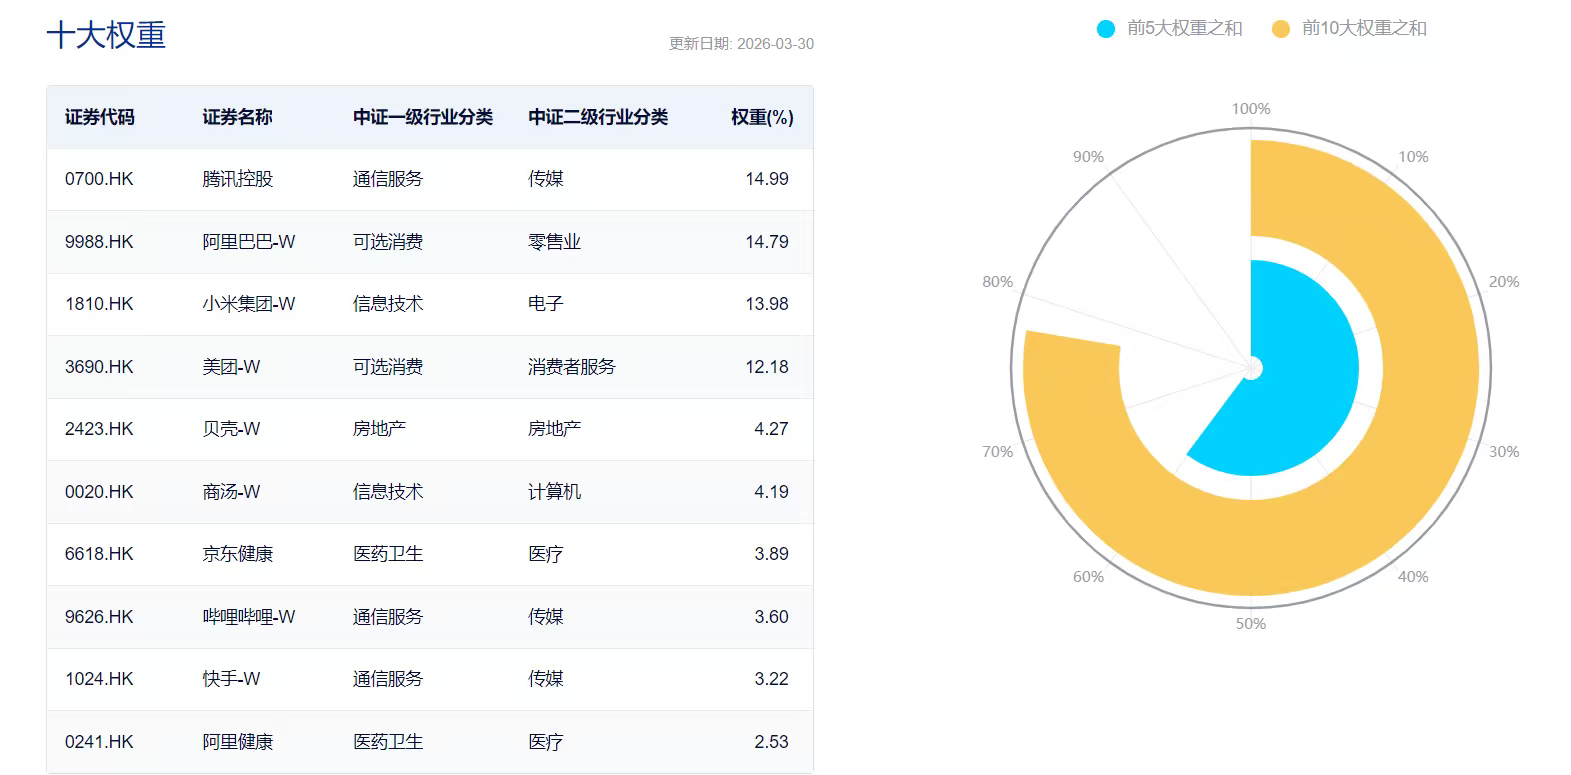
Task: Select stock code 0700.HK
Action: (x=99, y=179)
